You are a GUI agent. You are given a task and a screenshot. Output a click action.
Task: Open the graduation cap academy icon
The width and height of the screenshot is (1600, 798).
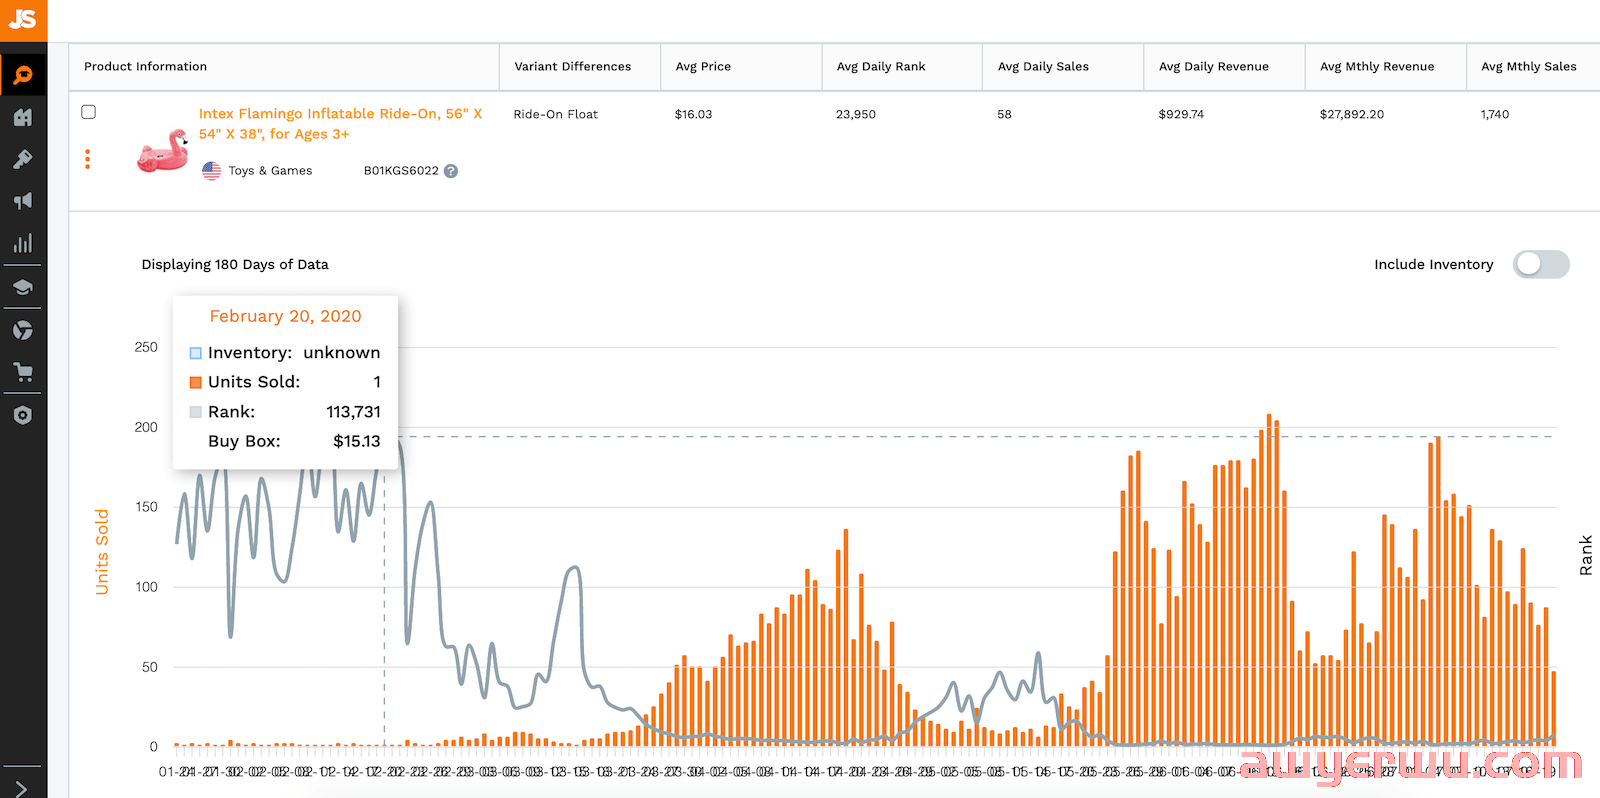(x=23, y=288)
